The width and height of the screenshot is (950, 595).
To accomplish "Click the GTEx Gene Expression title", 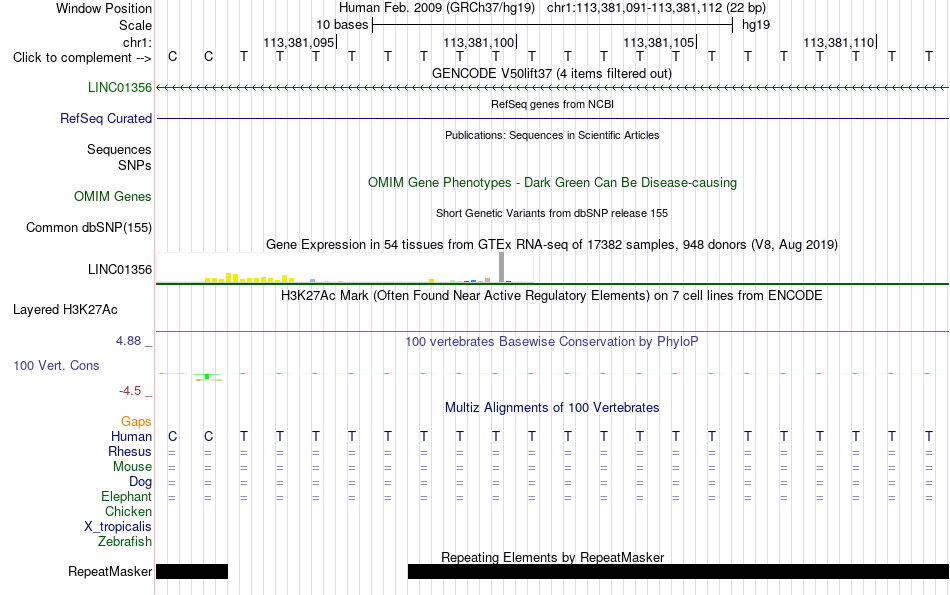I will pyautogui.click(x=552, y=245).
